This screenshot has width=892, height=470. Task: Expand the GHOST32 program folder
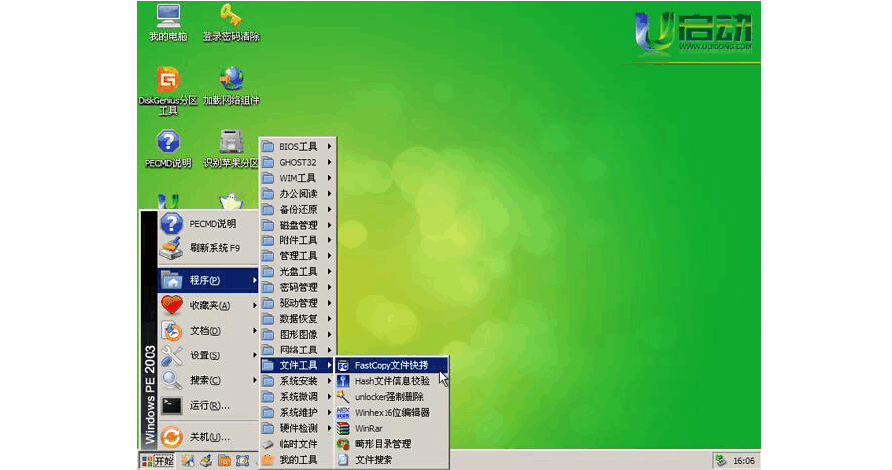point(297,162)
